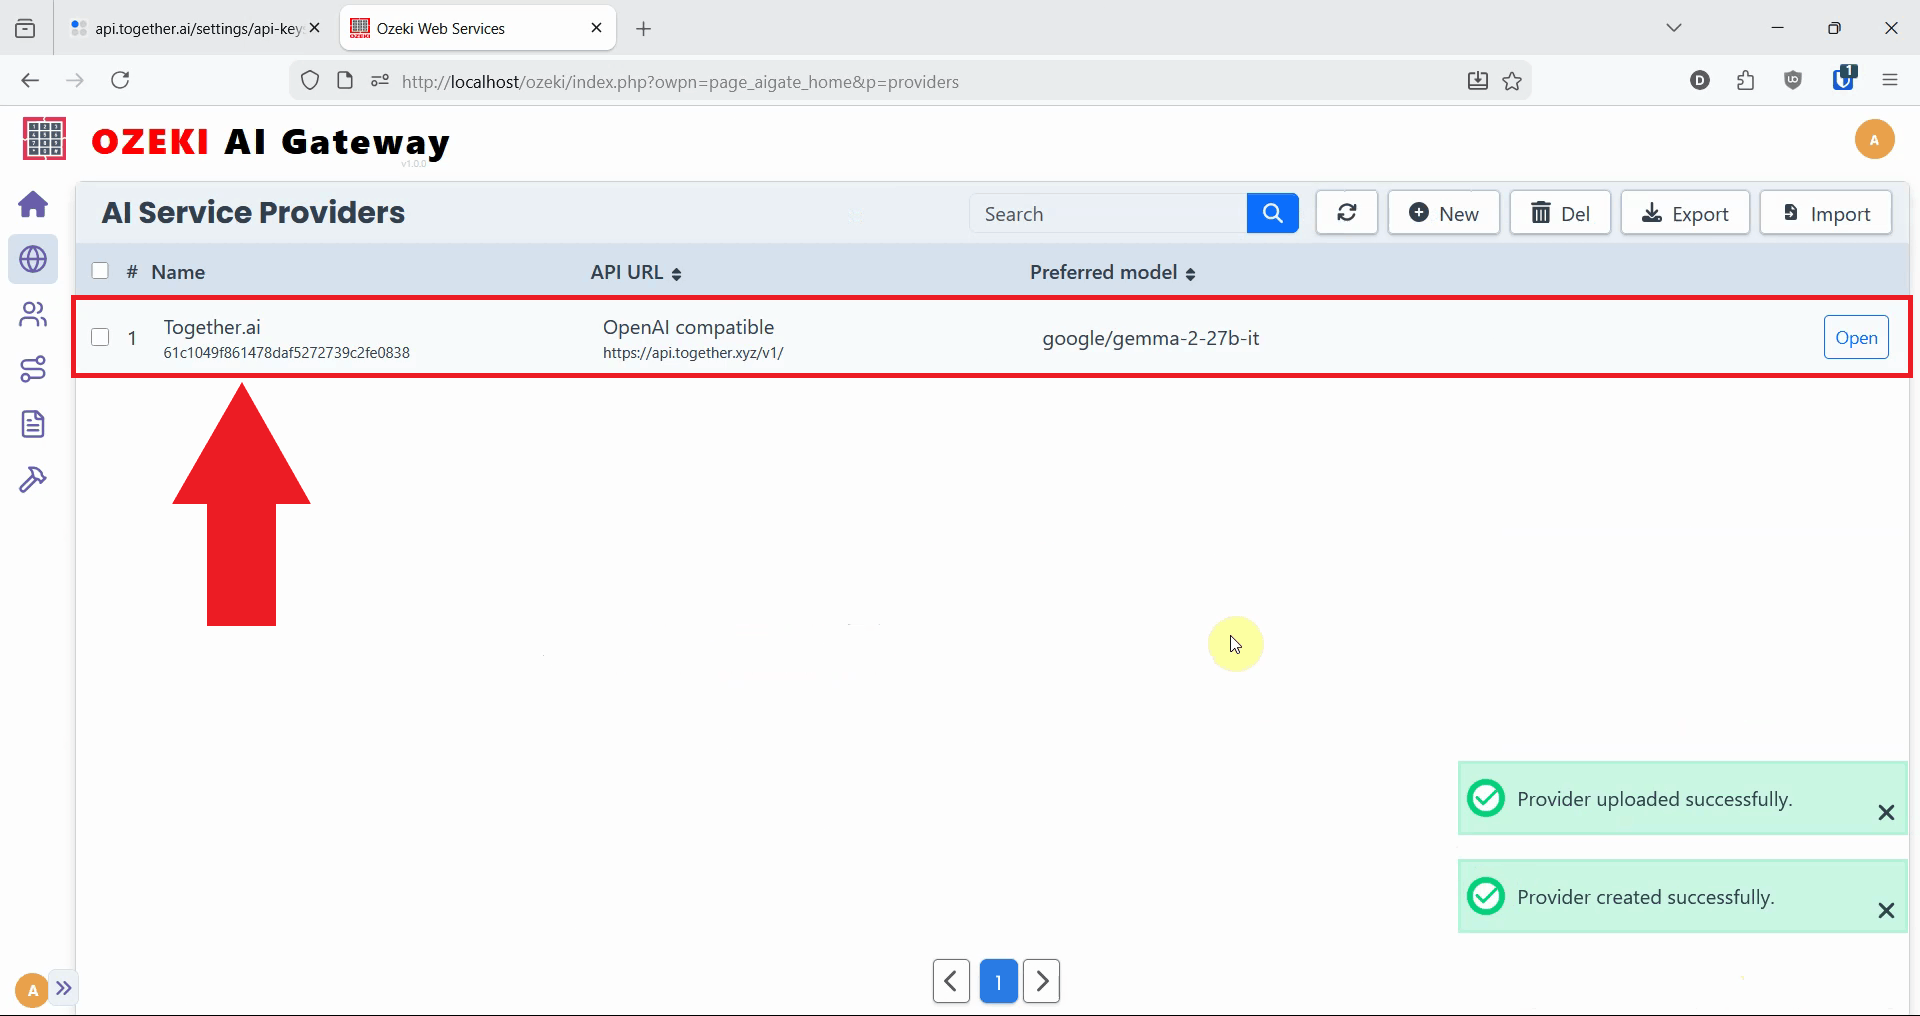Select the globe providers sidebar icon
Image resolution: width=1920 pixels, height=1016 pixels.
pyautogui.click(x=33, y=260)
